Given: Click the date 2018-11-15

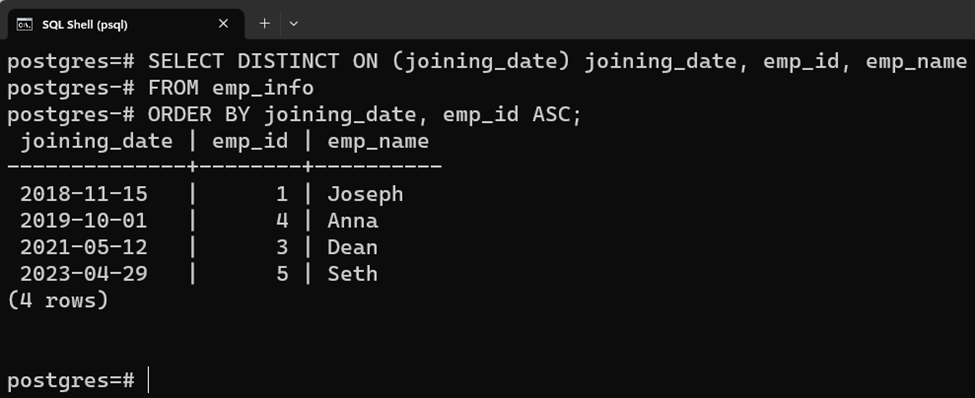Looking at the screenshot, I should (x=84, y=194).
